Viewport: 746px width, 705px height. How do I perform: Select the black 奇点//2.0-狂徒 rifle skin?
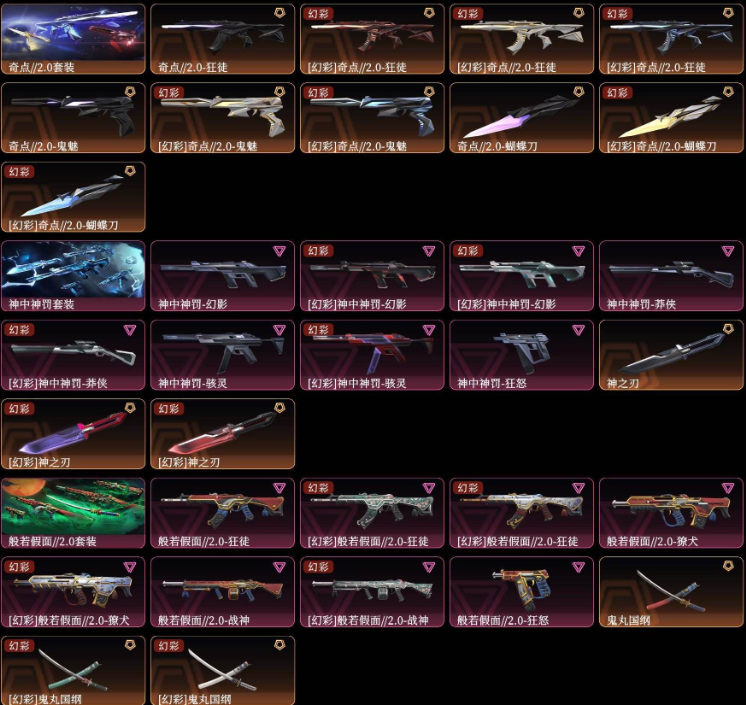223,39
